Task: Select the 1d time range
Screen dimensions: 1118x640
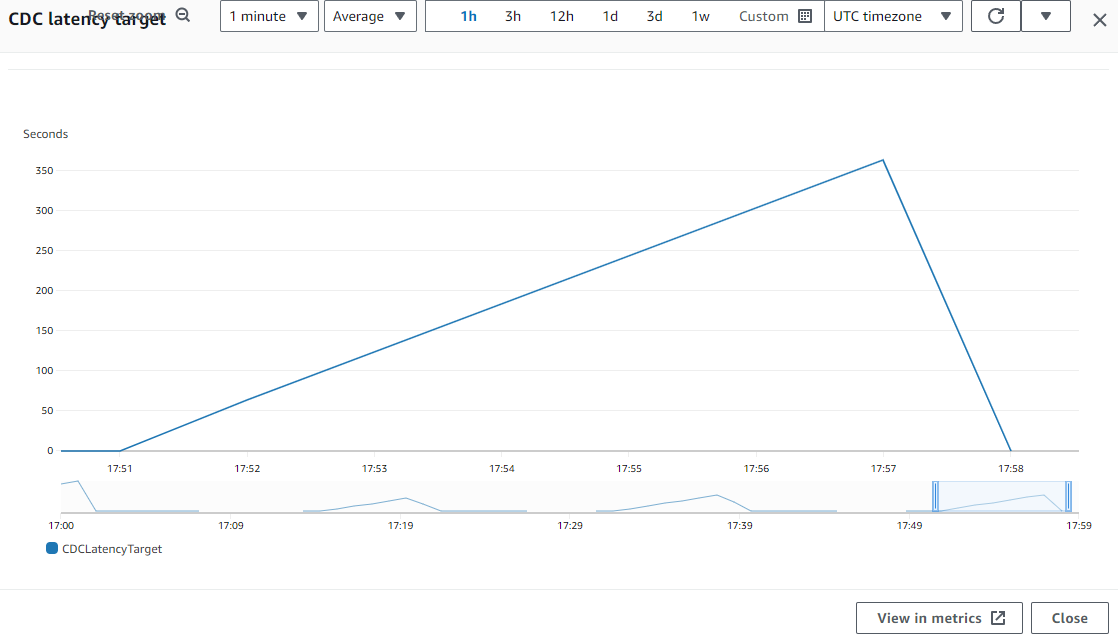Action: pyautogui.click(x=610, y=16)
